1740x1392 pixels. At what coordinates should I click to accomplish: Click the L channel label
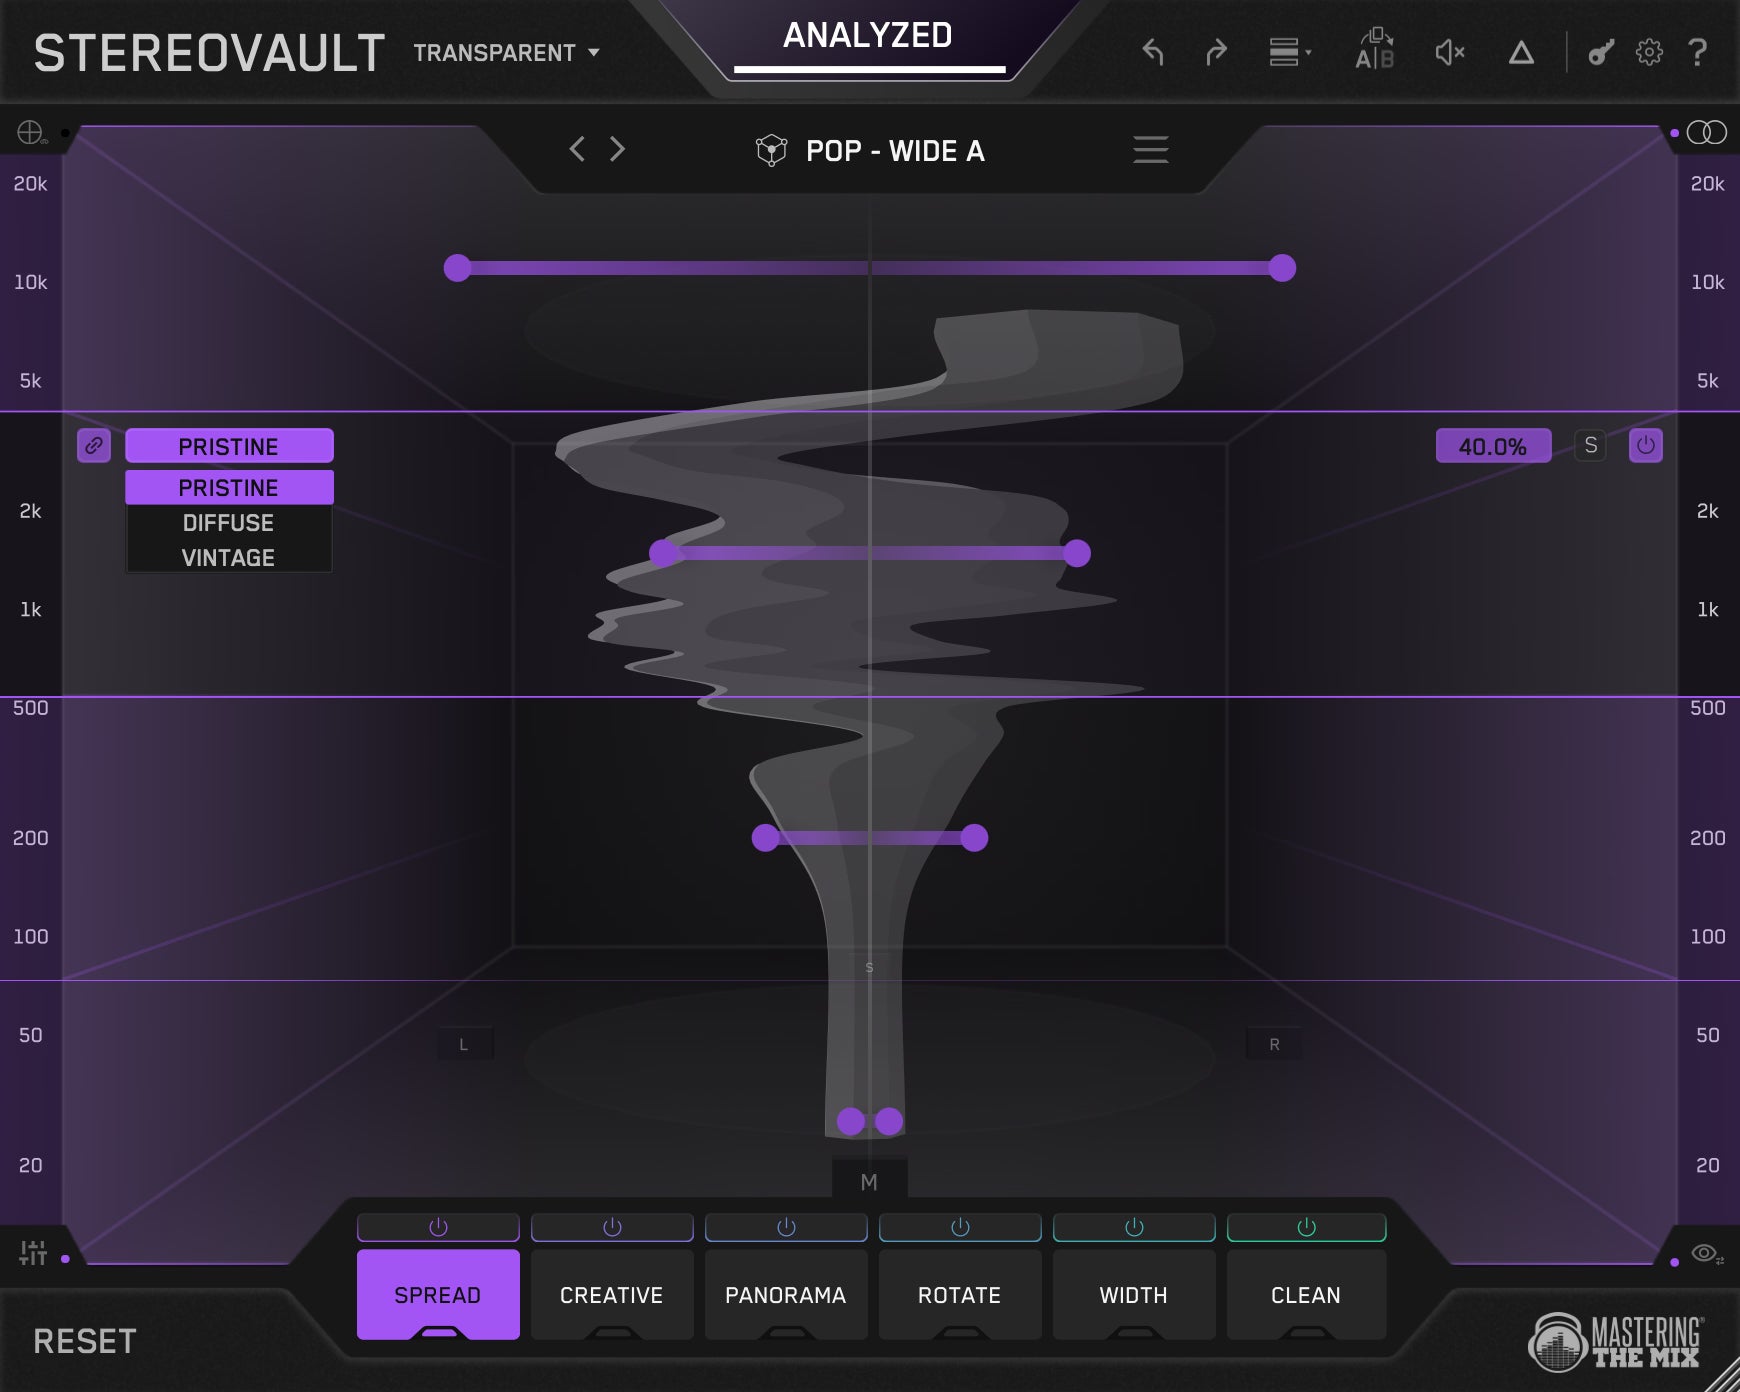463,1044
